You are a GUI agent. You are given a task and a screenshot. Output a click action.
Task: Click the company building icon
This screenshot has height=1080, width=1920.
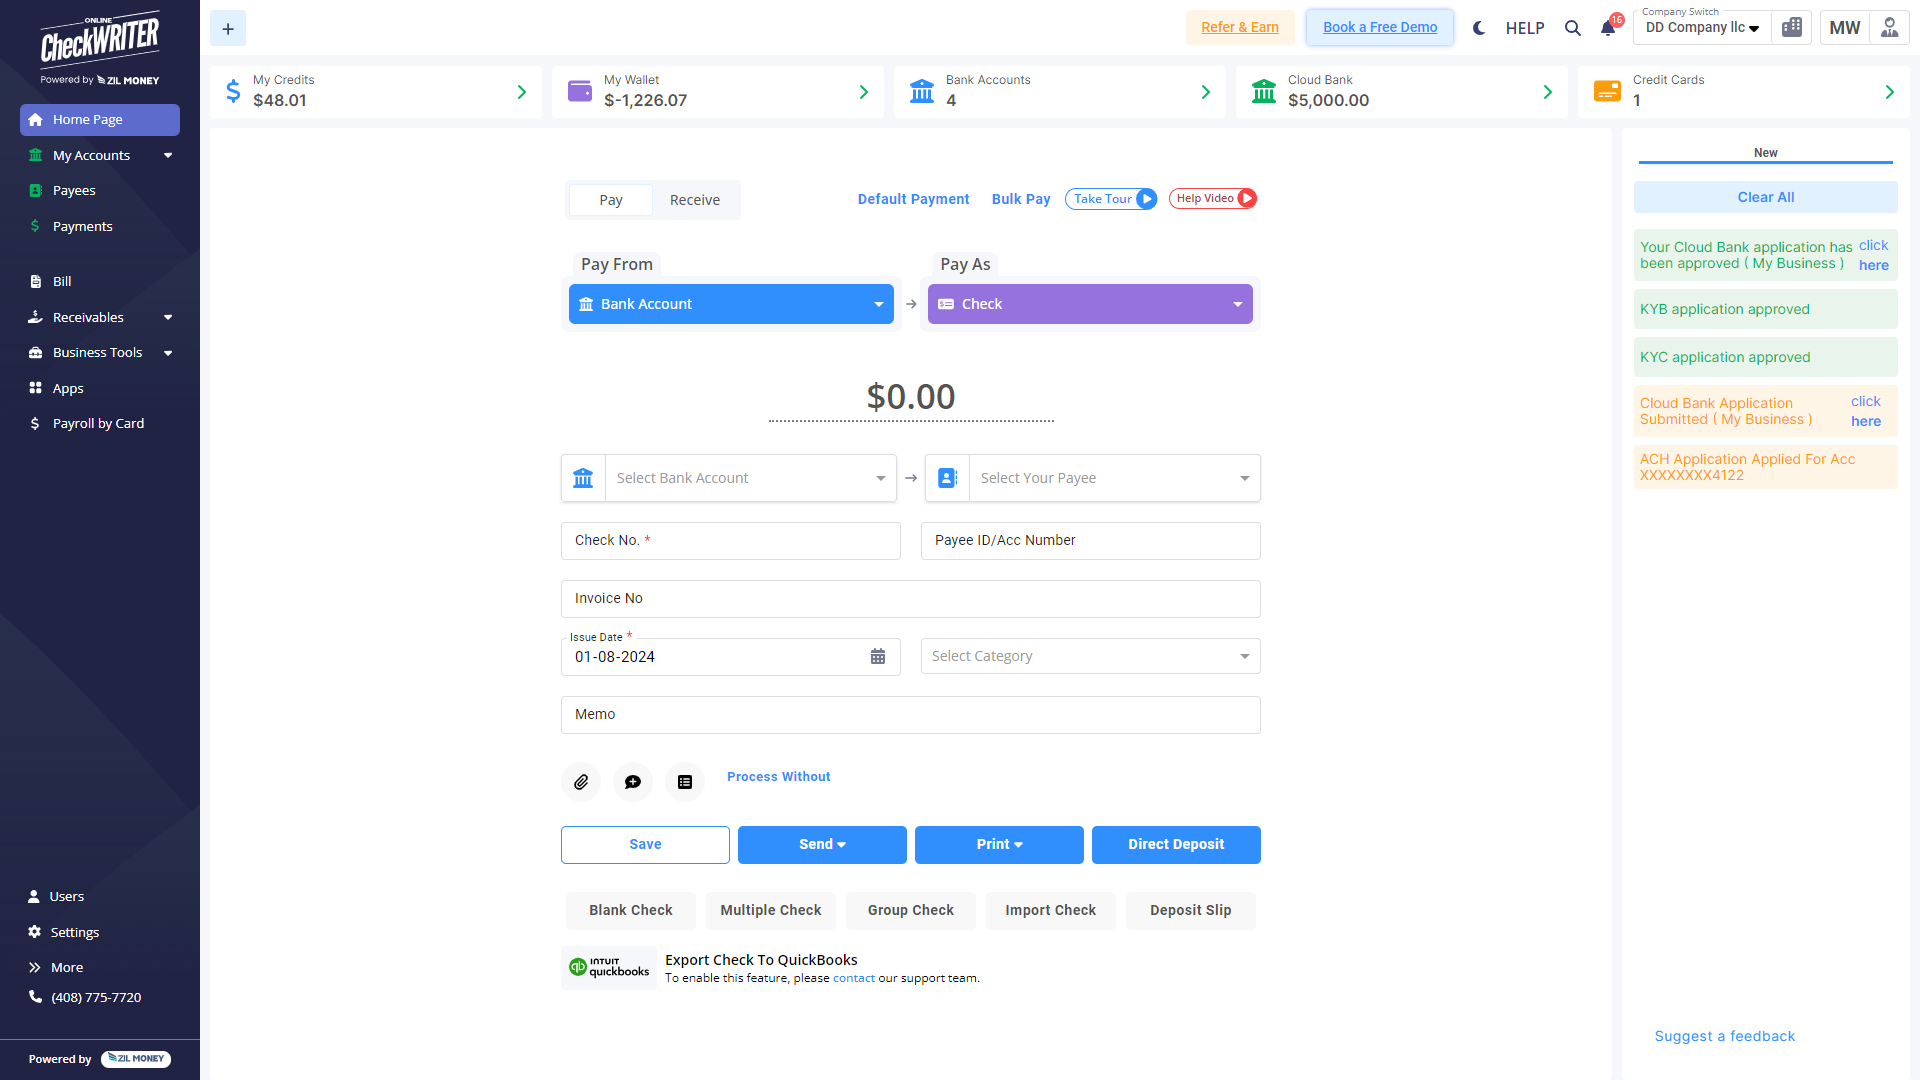pos(1792,28)
